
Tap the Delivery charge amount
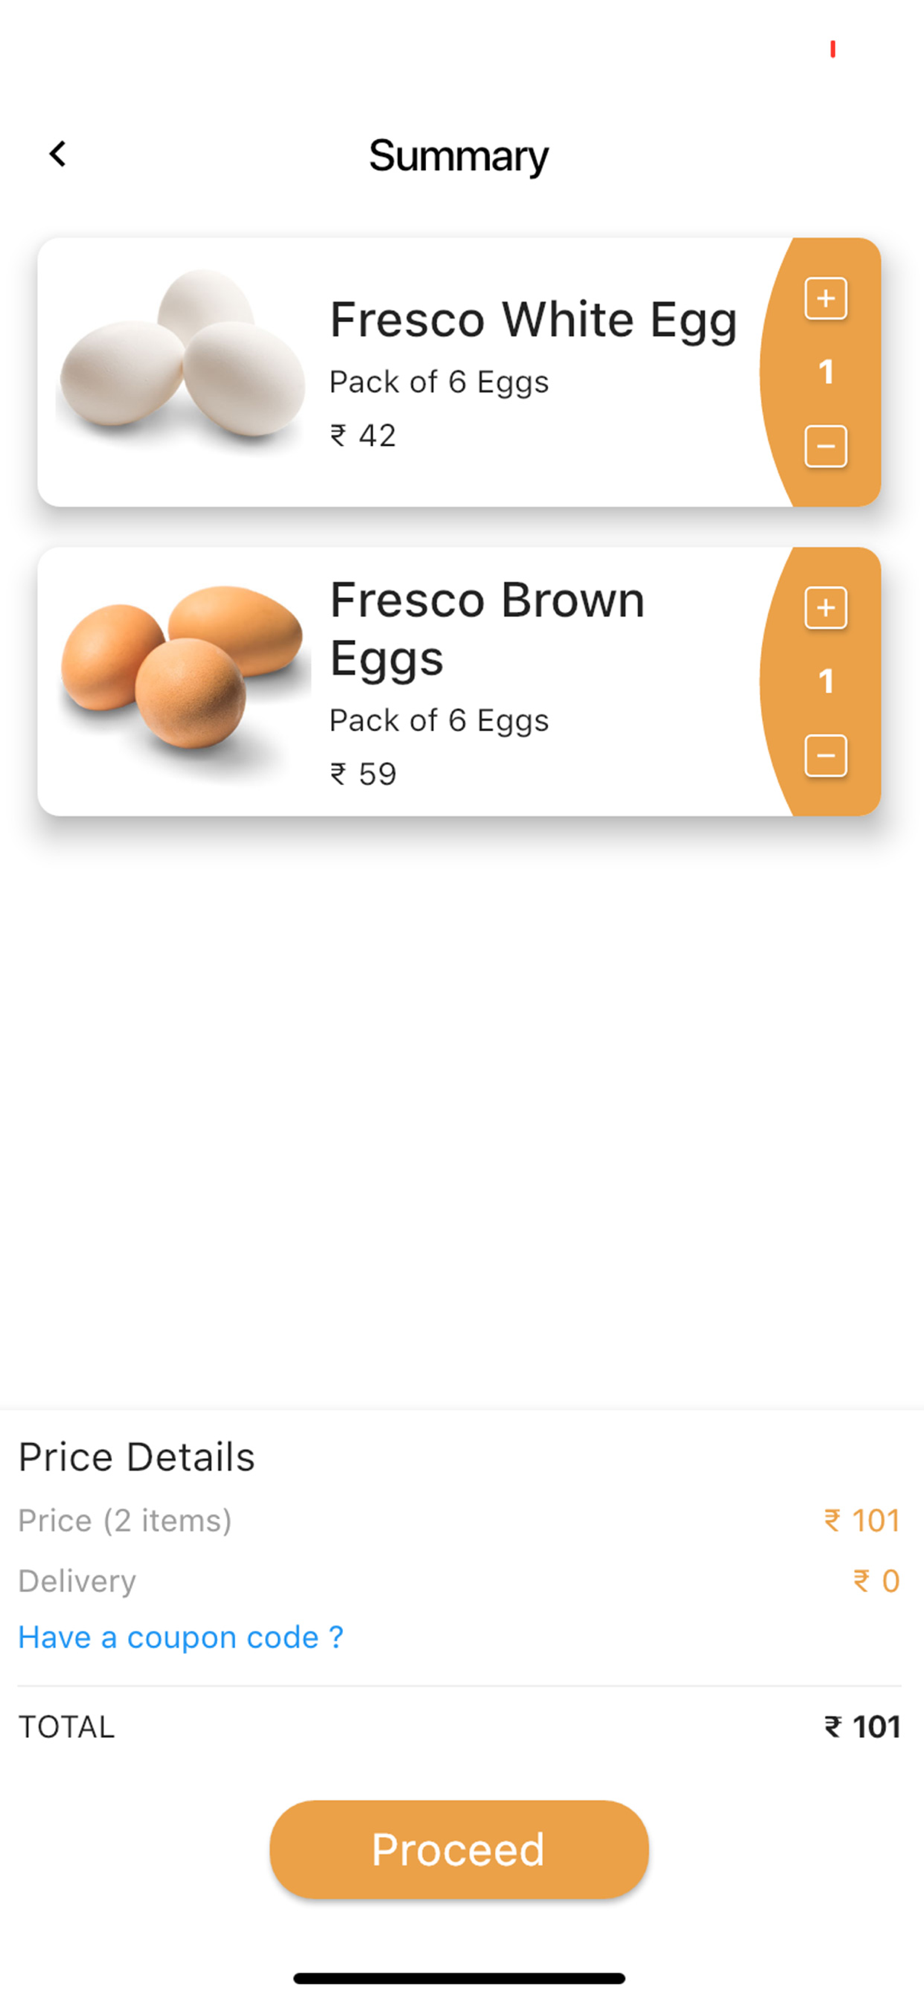coord(876,1581)
